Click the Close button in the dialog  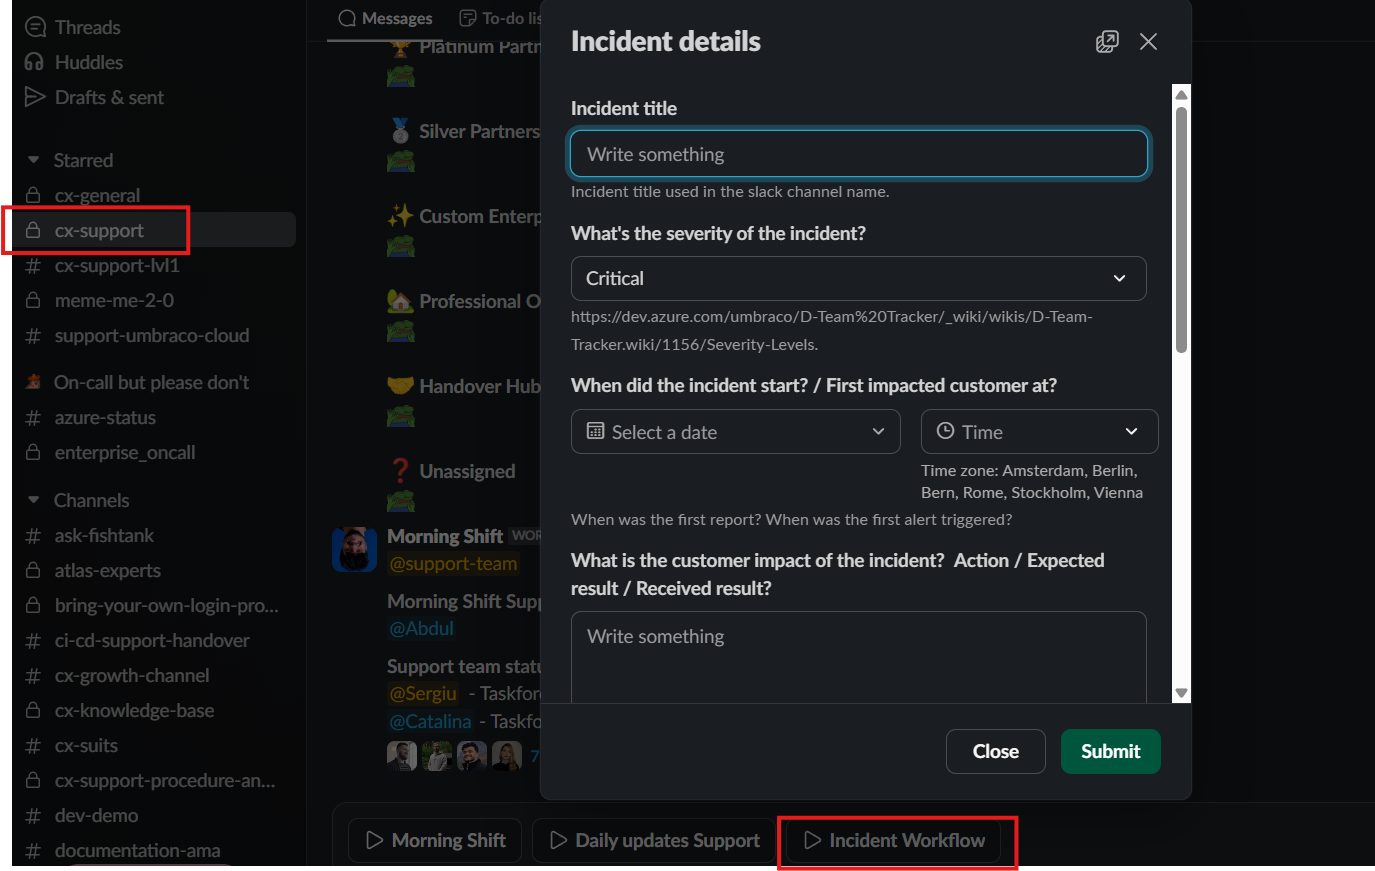(x=995, y=751)
